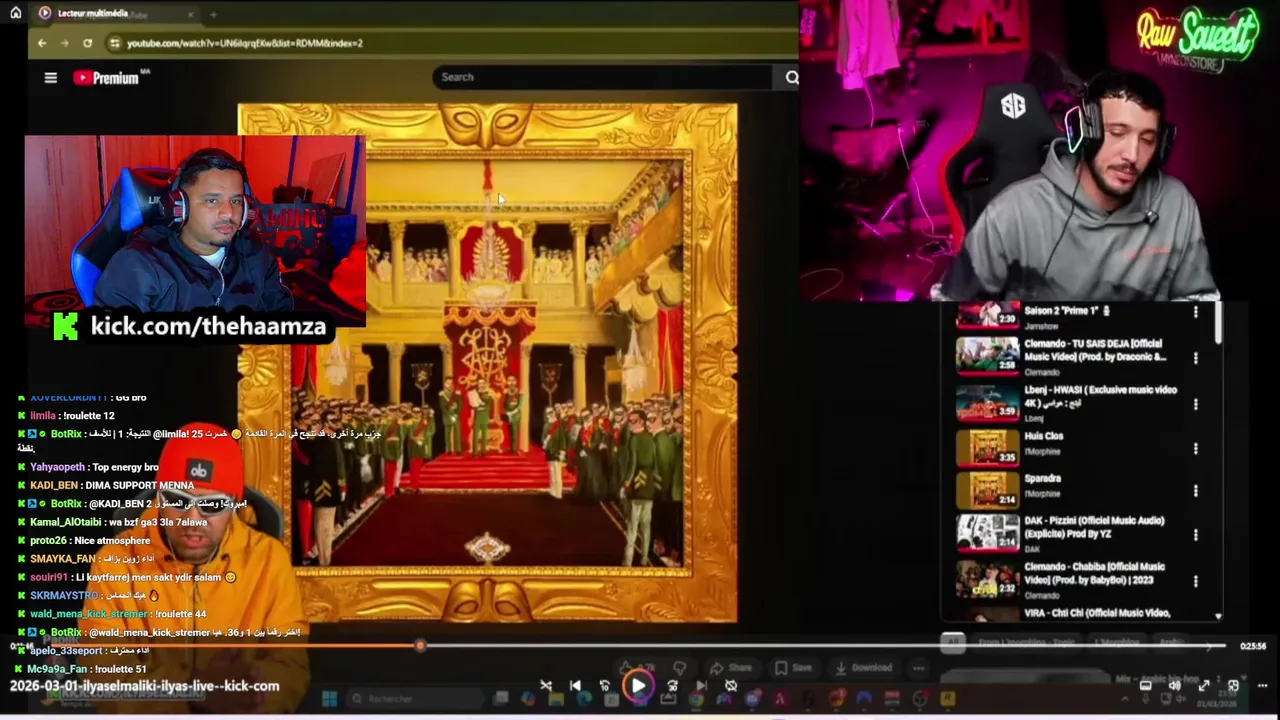The image size is (1280, 720).
Task: Toggle repeat mode in the media player
Action: click(731, 685)
